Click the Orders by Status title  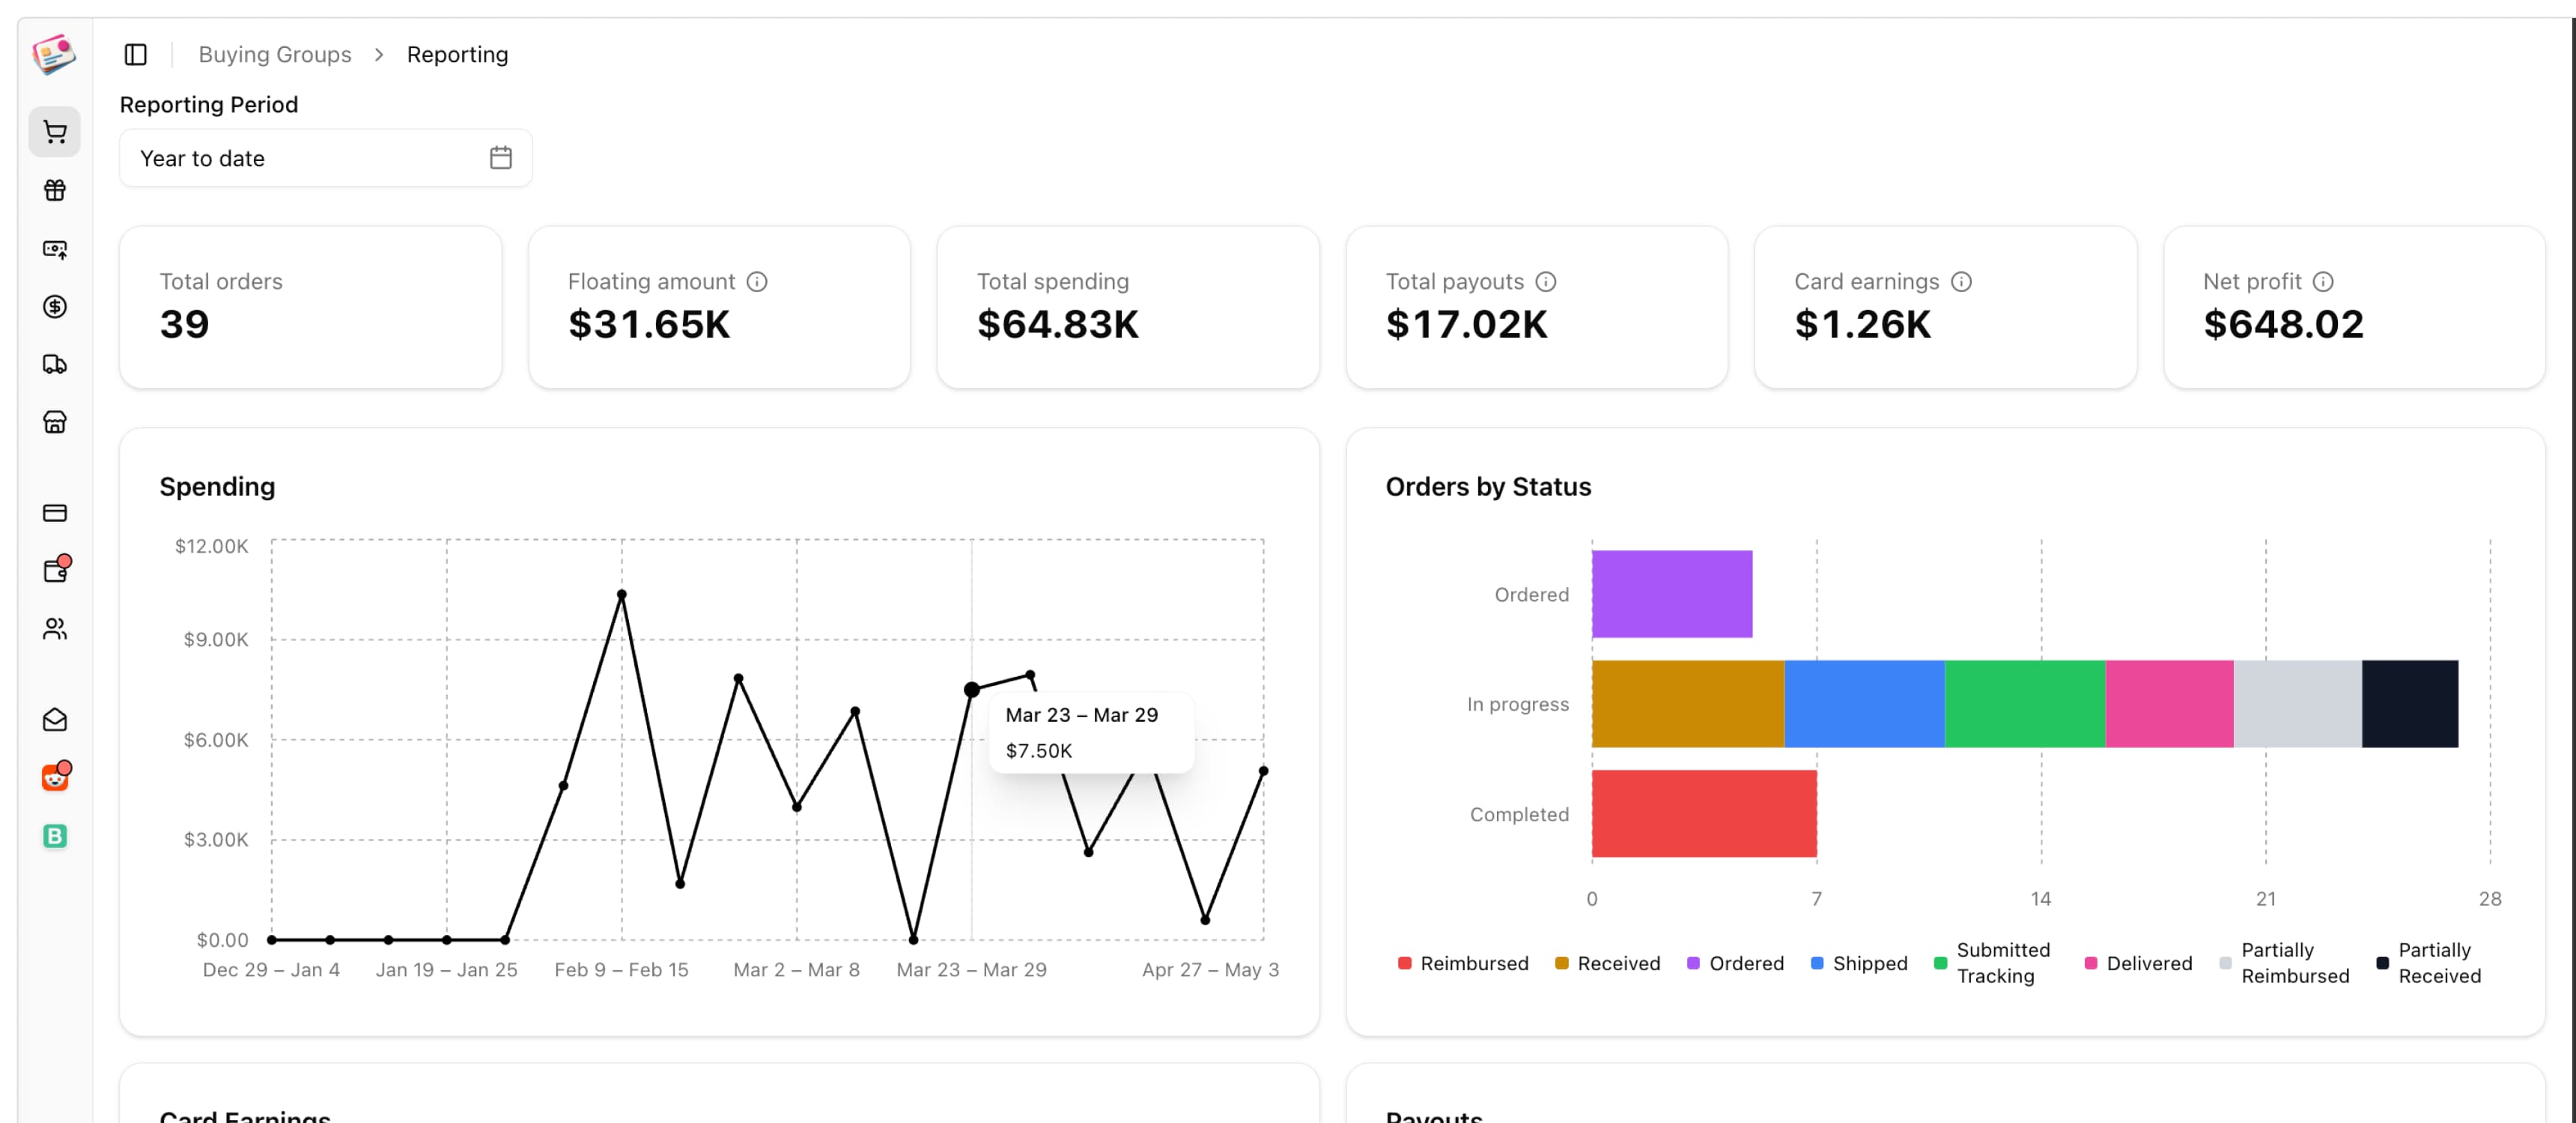coord(1488,487)
